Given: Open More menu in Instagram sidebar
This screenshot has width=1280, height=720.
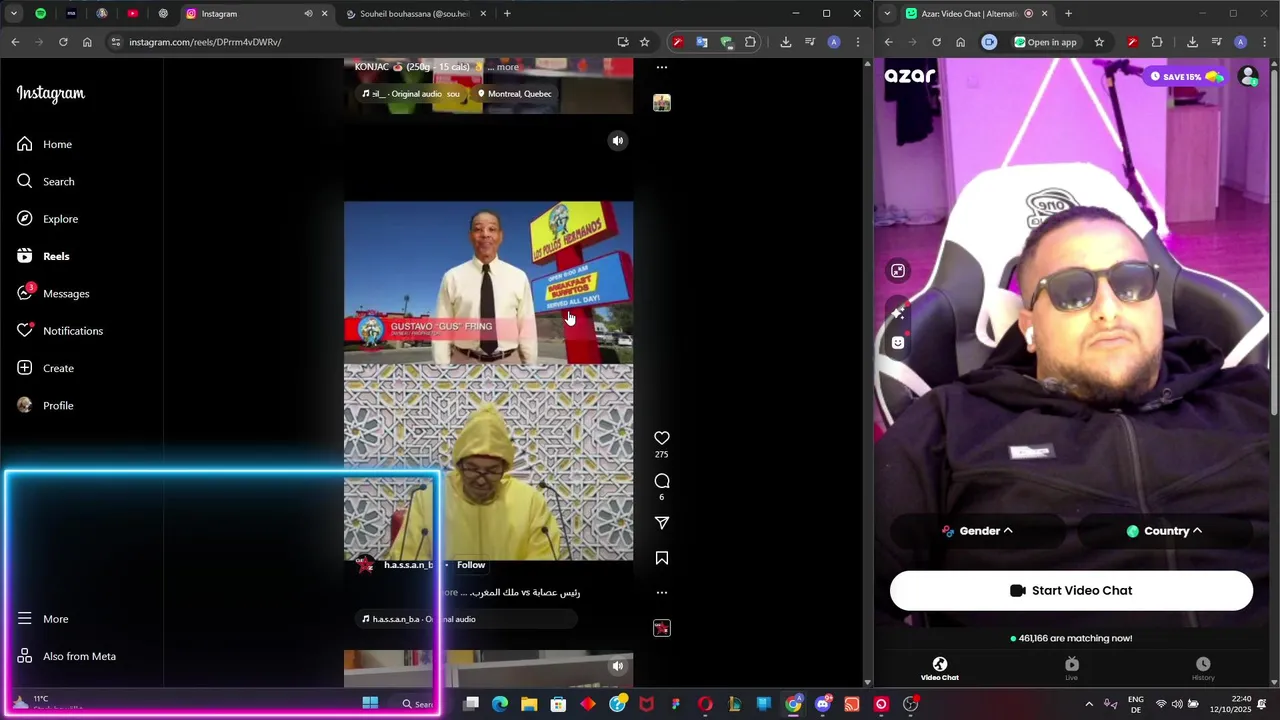Looking at the screenshot, I should [43, 619].
